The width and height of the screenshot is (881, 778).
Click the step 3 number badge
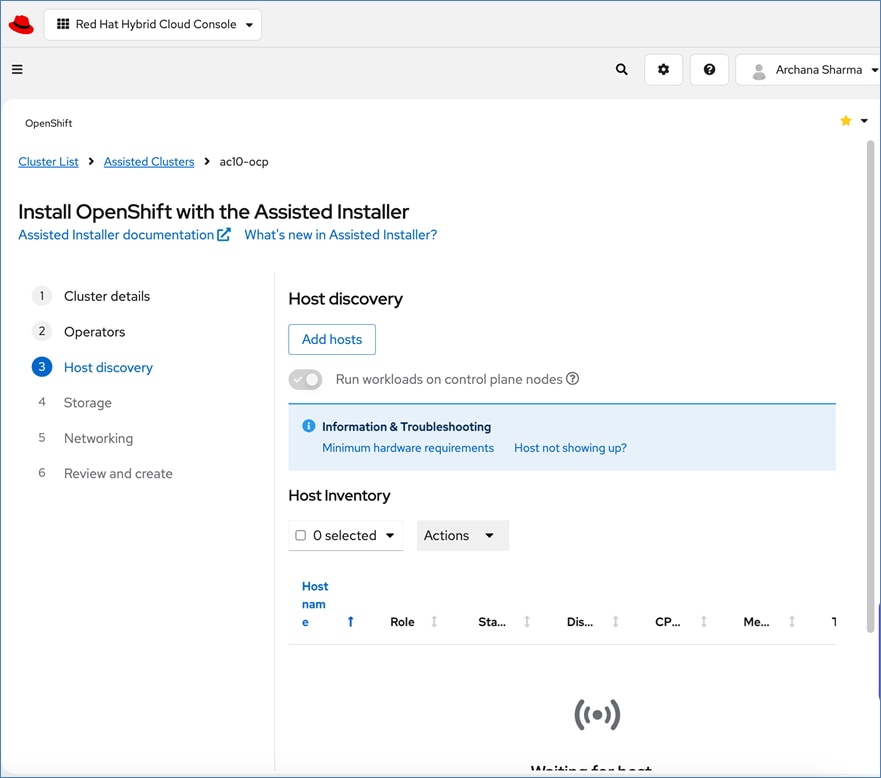click(x=42, y=367)
